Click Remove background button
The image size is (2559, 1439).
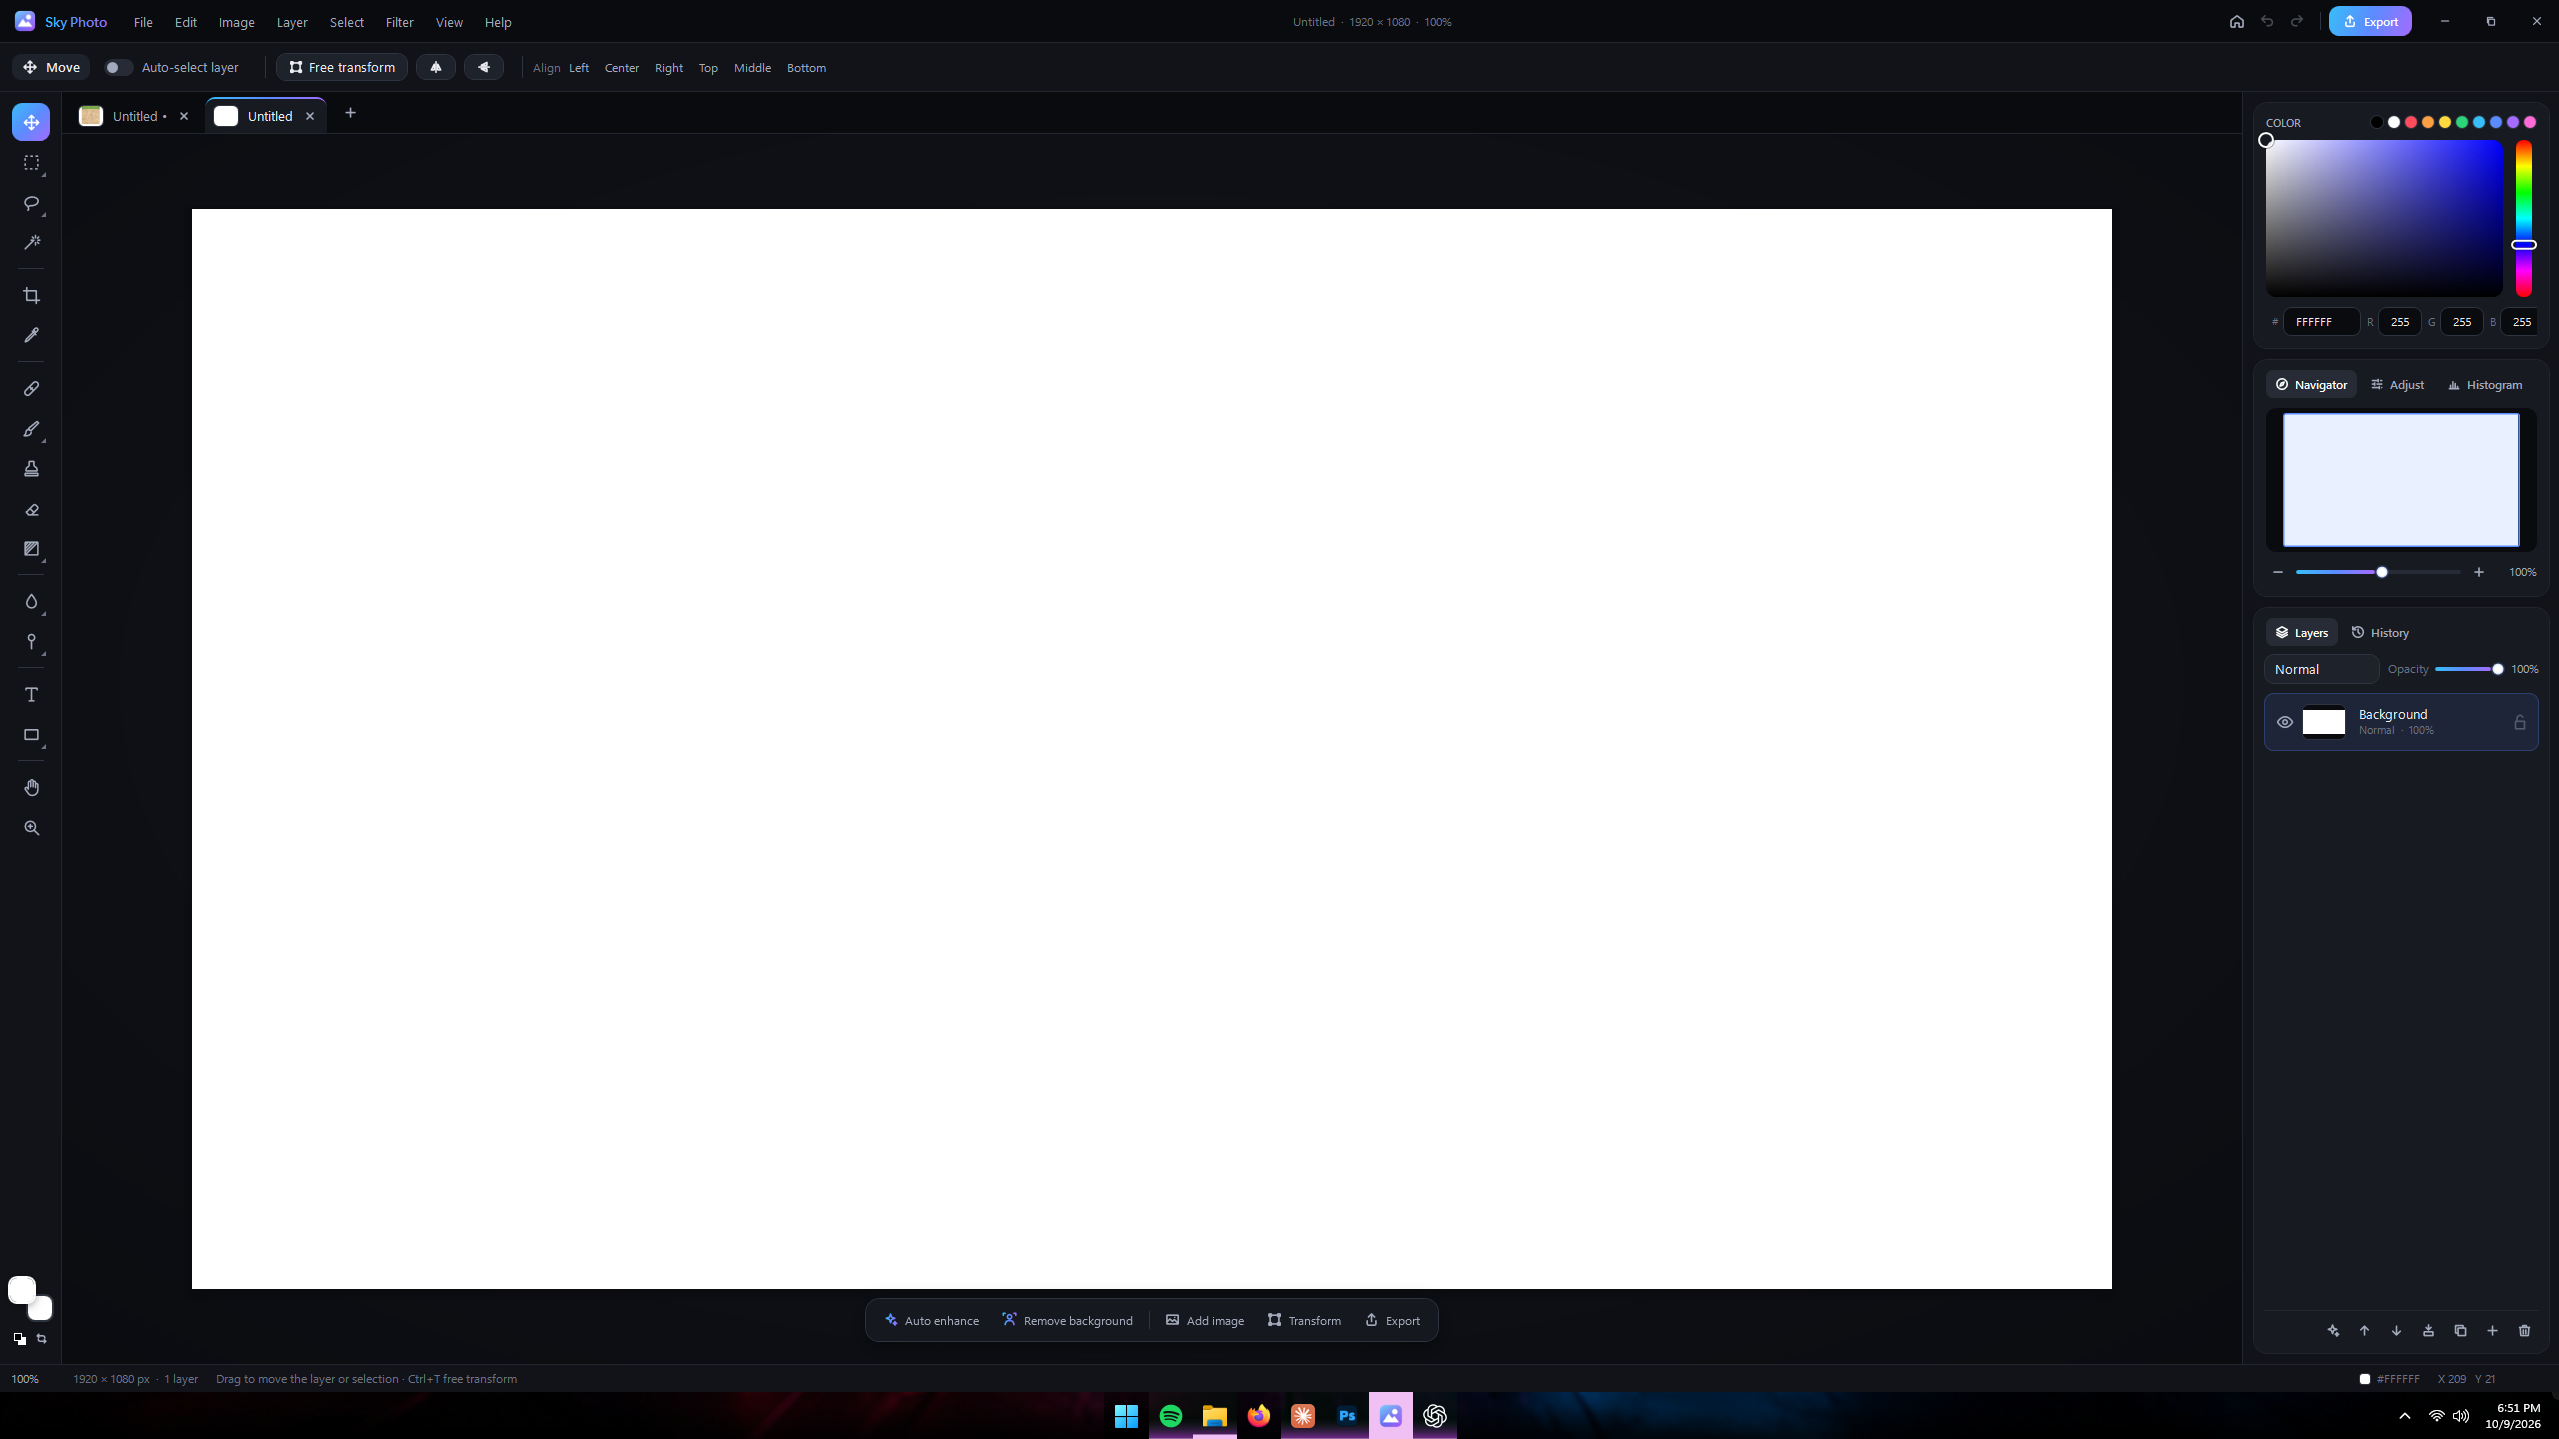pos(1067,1321)
